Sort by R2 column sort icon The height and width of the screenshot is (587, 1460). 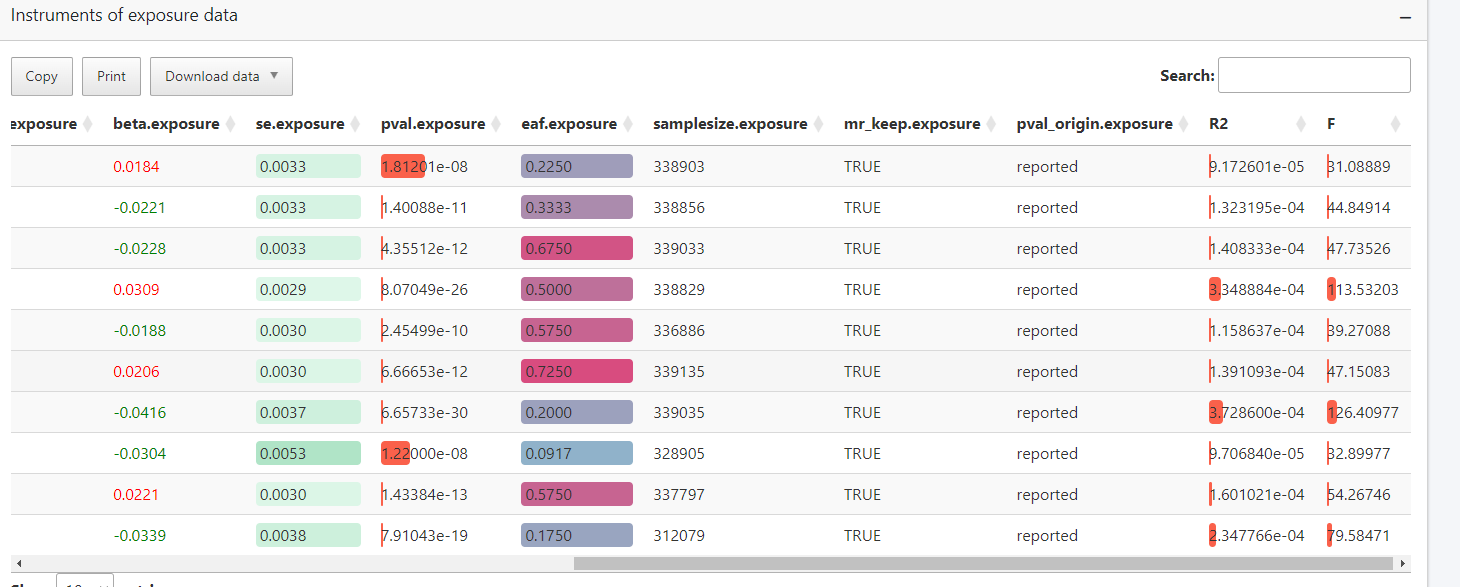click(1301, 124)
